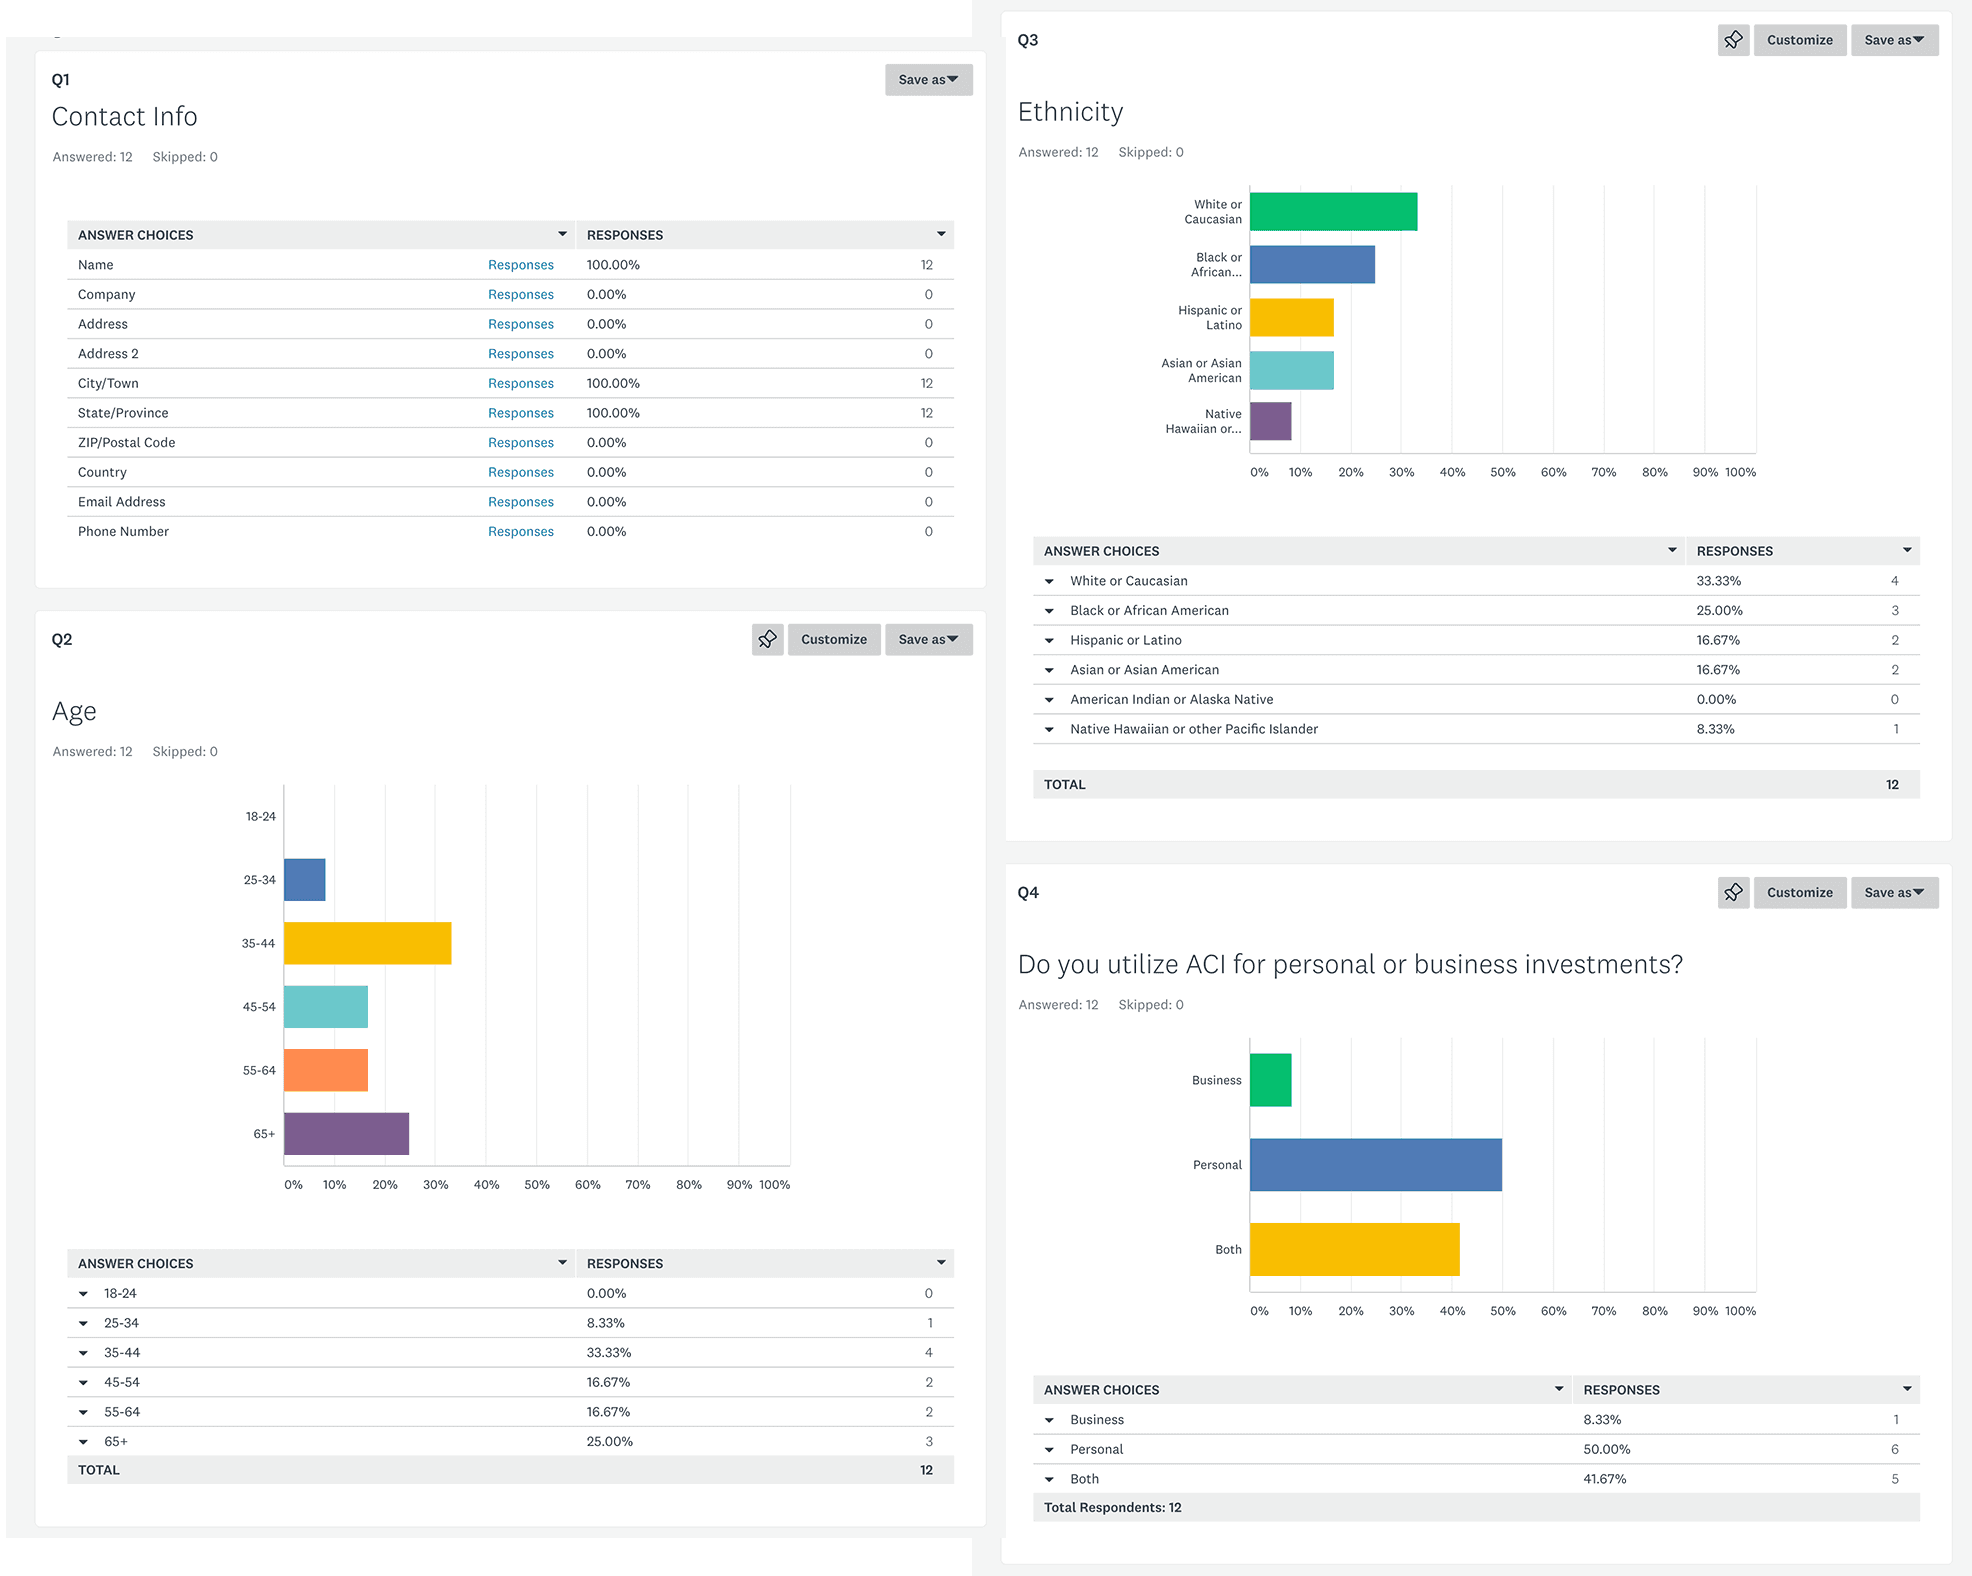Open Save as menu for Q3

coord(1894,40)
